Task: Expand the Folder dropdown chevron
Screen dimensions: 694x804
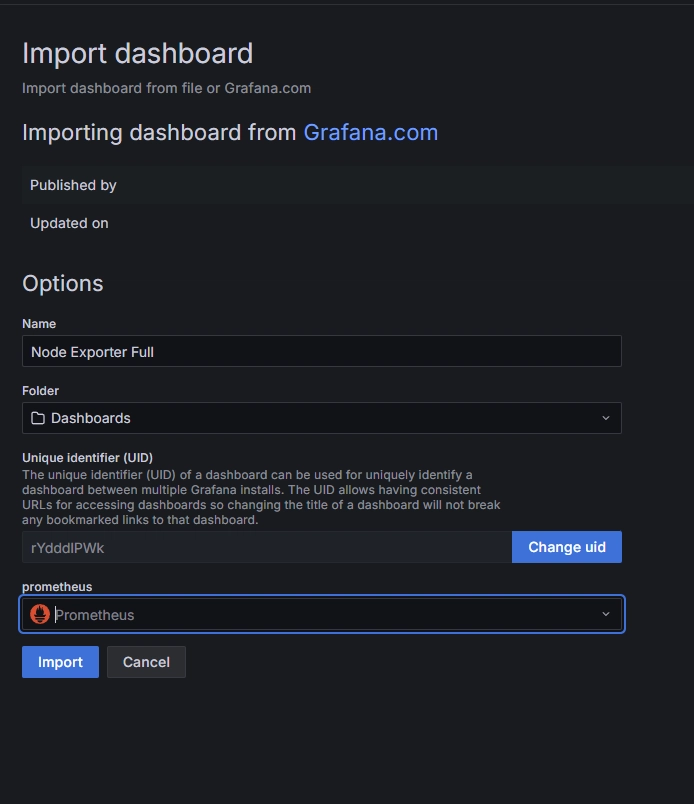Action: [x=606, y=418]
